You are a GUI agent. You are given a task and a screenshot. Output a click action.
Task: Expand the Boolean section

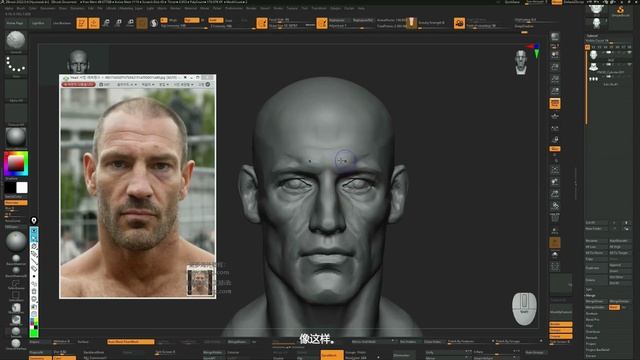click(592, 313)
